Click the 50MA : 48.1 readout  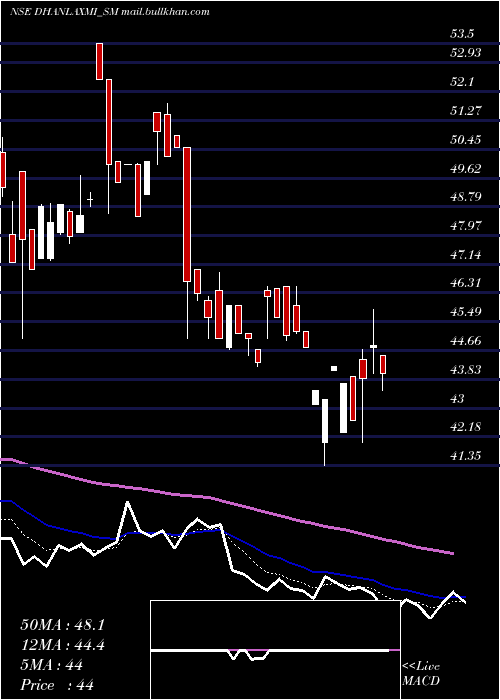click(62, 625)
